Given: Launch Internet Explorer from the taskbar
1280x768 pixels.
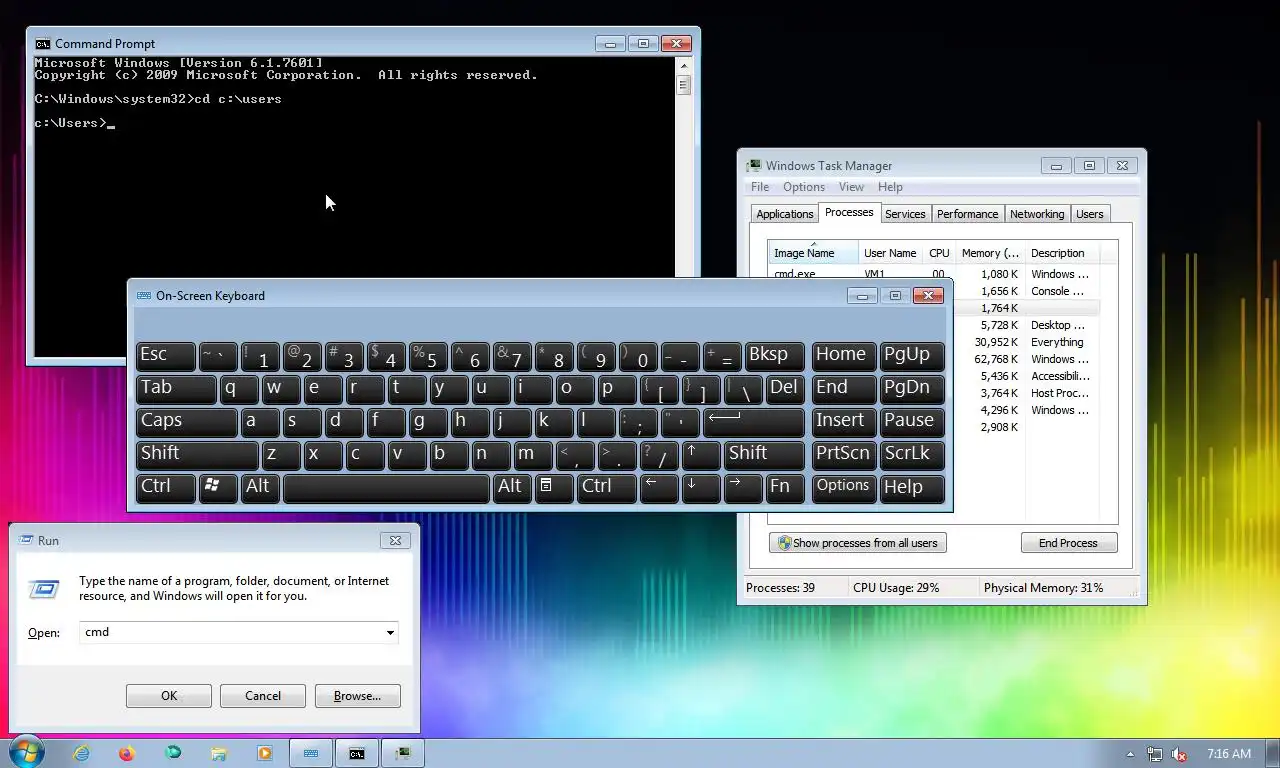Looking at the screenshot, I should coord(81,753).
